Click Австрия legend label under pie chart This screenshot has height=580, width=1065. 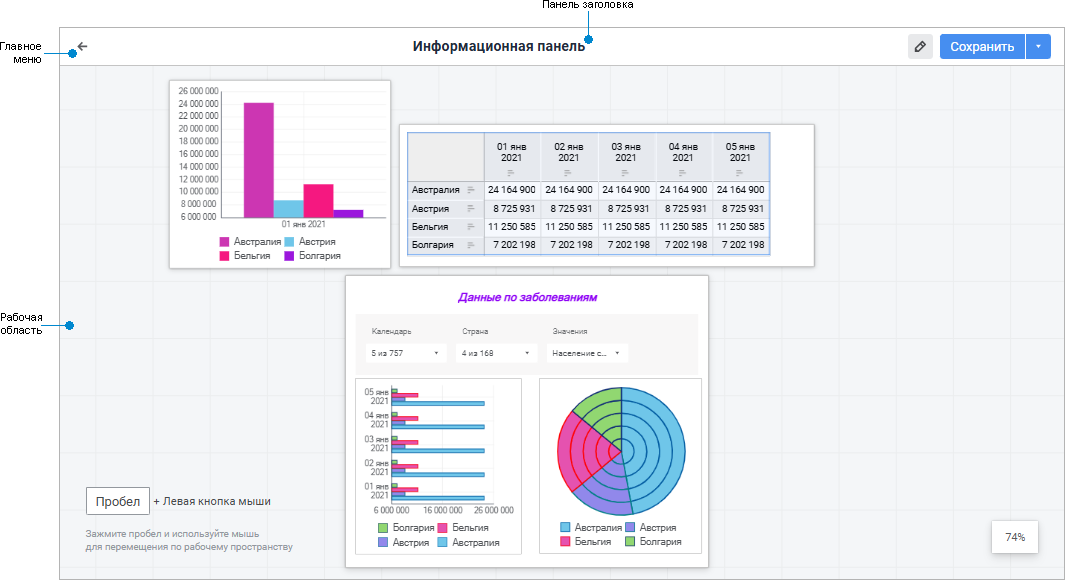(x=657, y=527)
